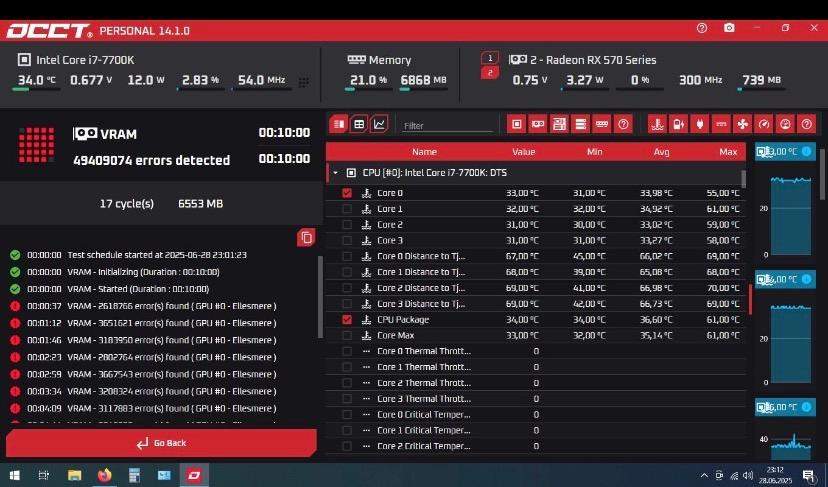Screen dimensions: 828x487
Task: Copy the test log with the copy icon
Action: point(306,238)
